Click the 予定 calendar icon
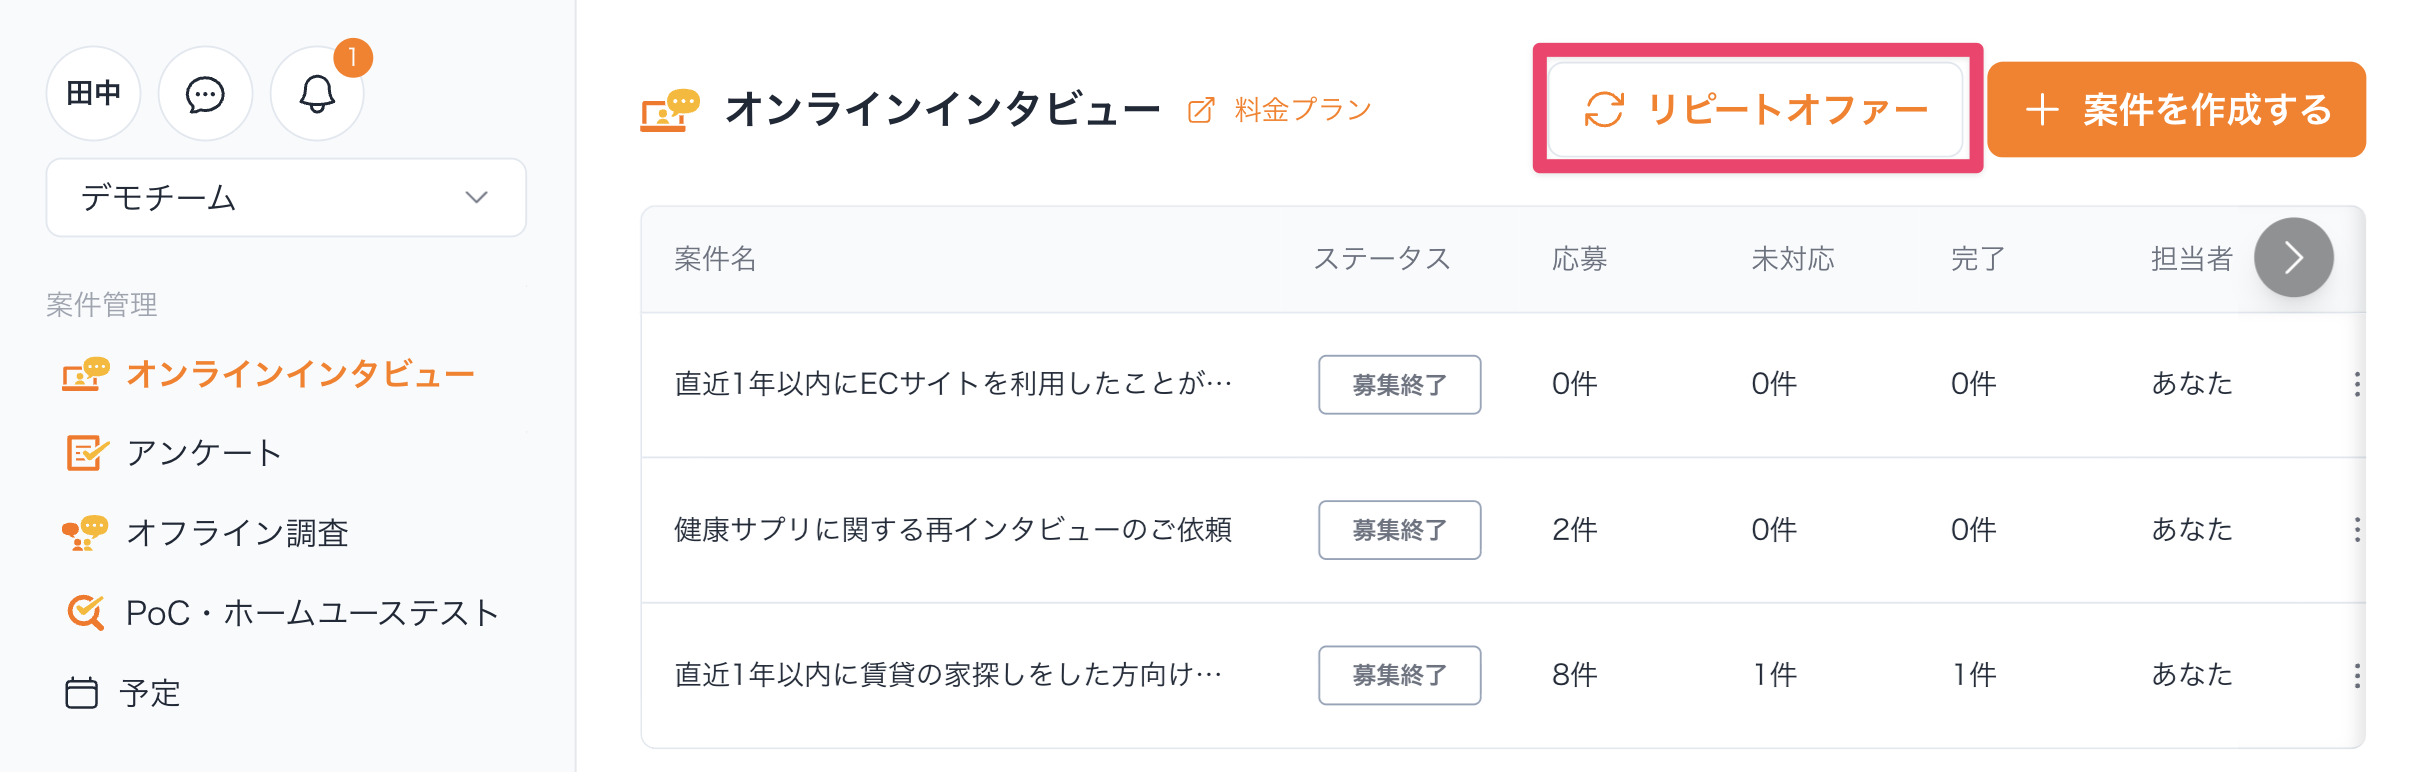The height and width of the screenshot is (772, 2418). [82, 692]
